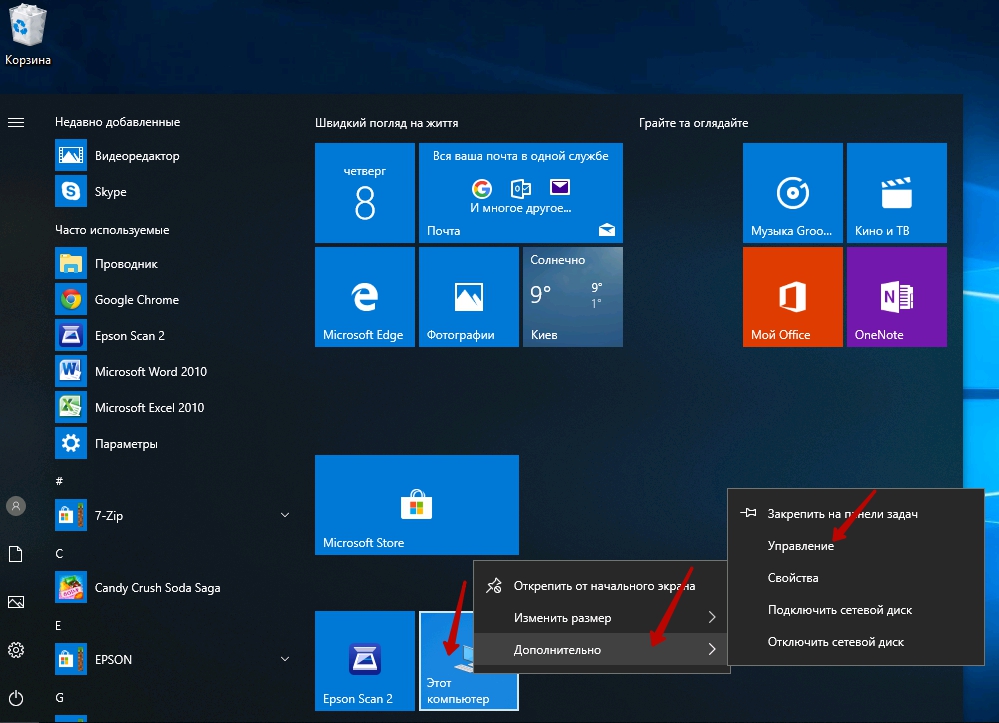
Task: Open the weather tile for Киев
Action: [x=572, y=297]
